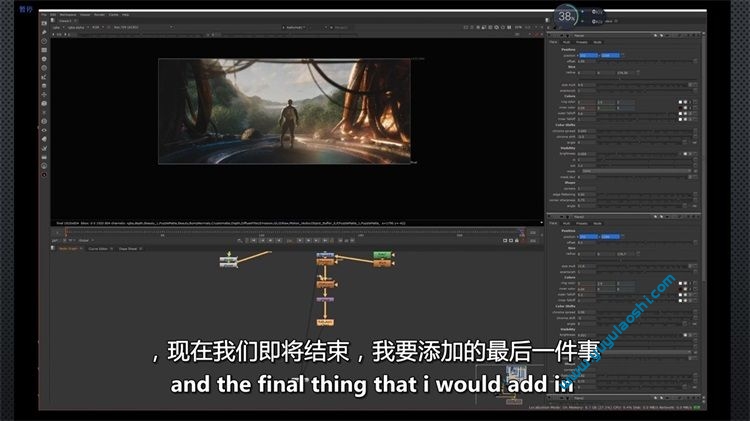Open the viewer rgba channel layer dropdown
The width and height of the screenshot is (750, 421).
click(58, 27)
